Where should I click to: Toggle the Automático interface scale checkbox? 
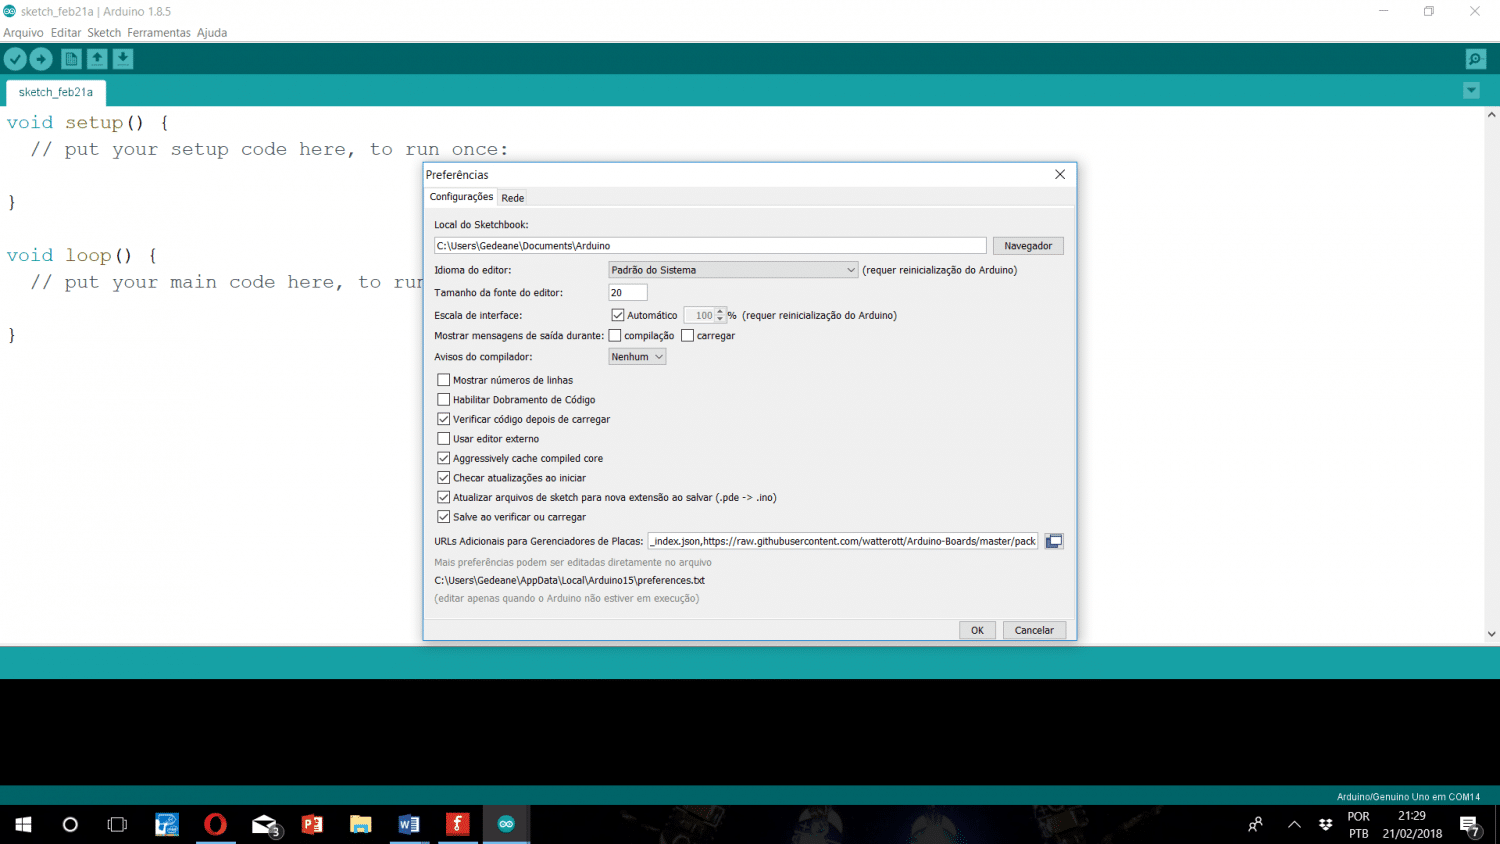[618, 315]
